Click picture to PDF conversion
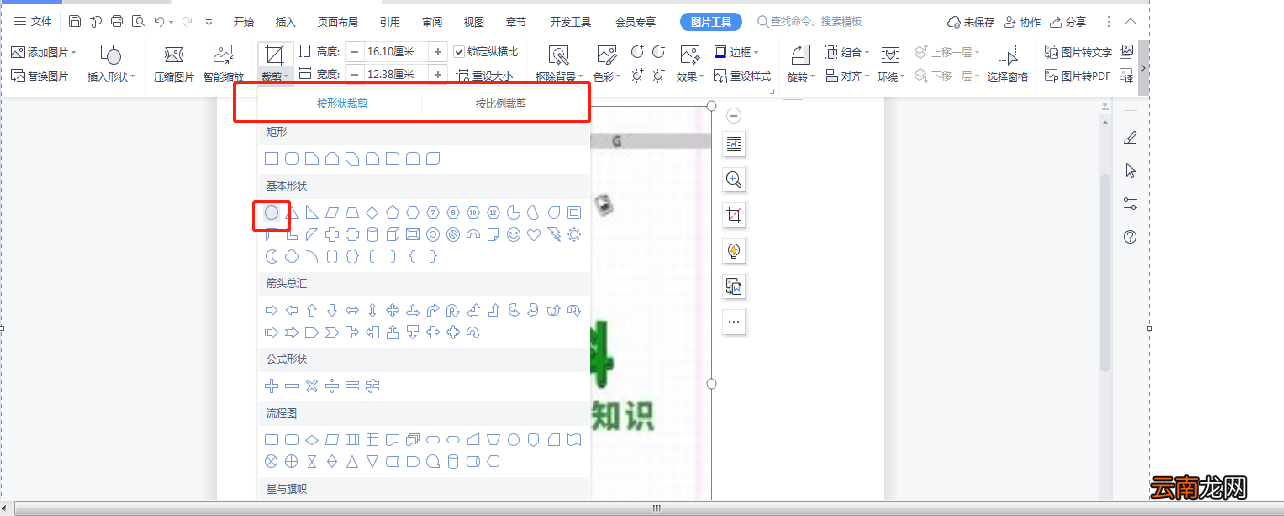Image resolution: width=1284 pixels, height=516 pixels. point(1077,76)
